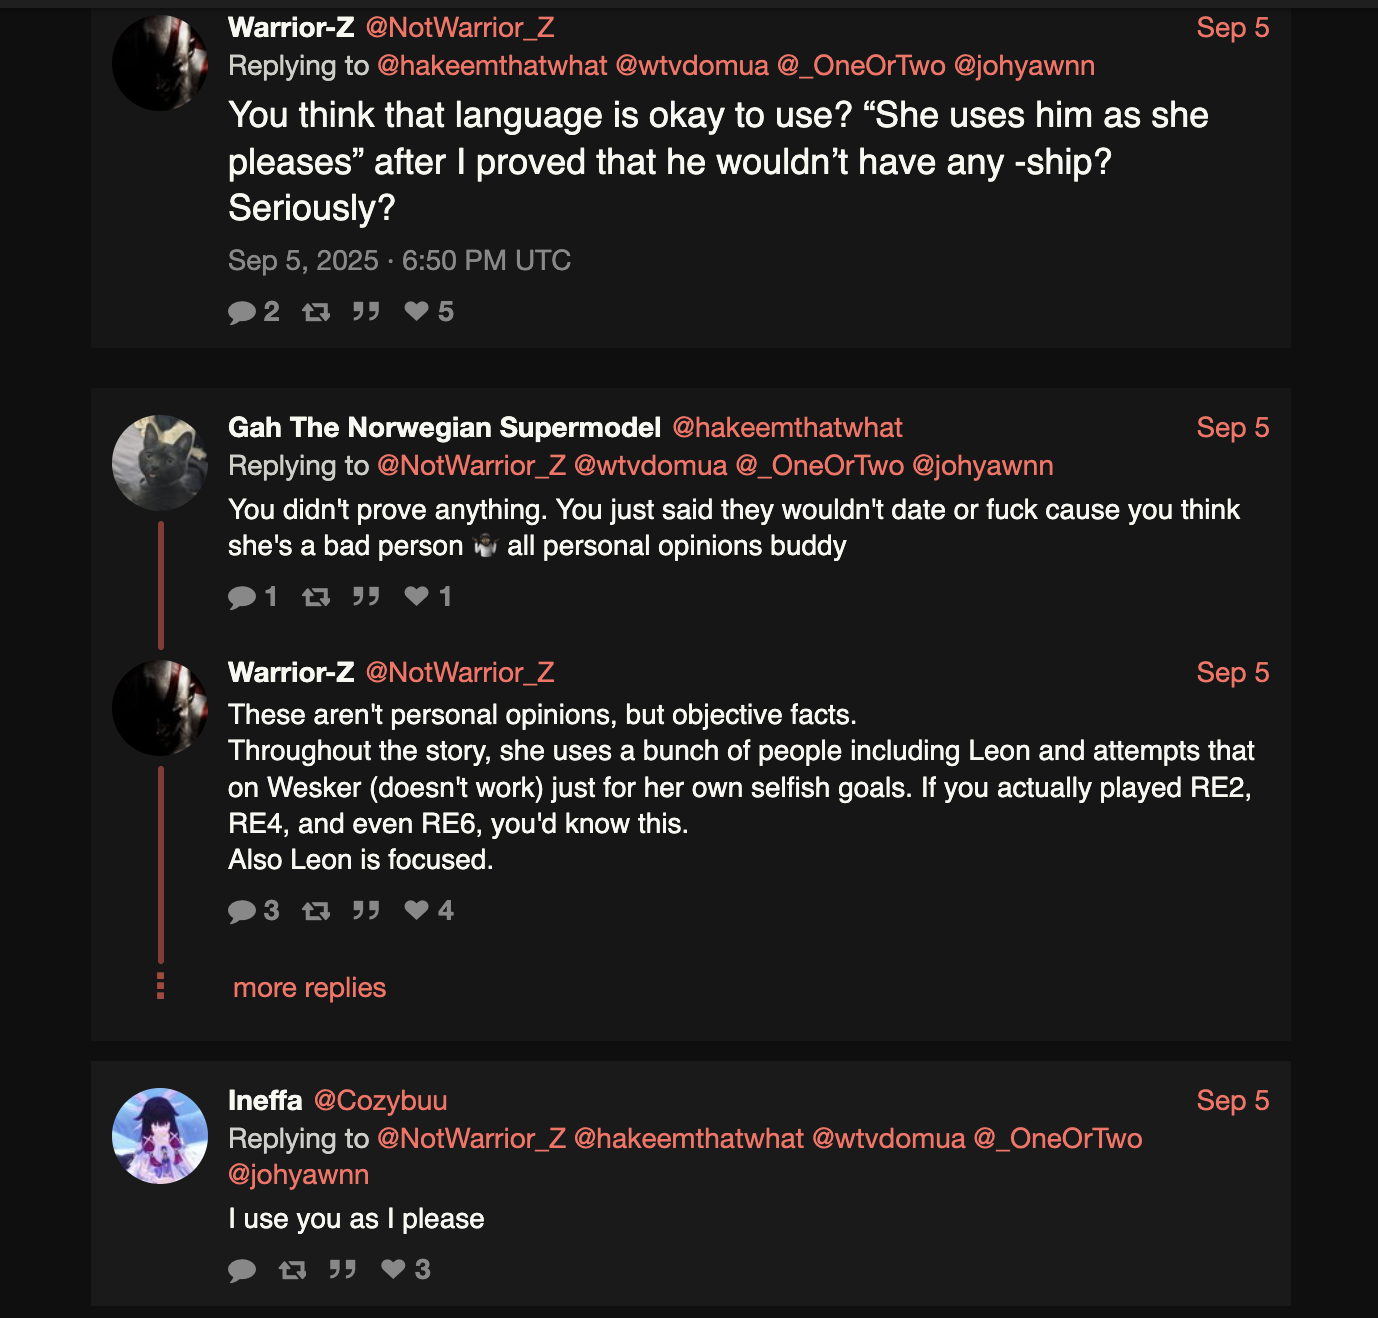The image size is (1378, 1318).
Task: Open Ineffa's profile picture
Action: tap(160, 1136)
